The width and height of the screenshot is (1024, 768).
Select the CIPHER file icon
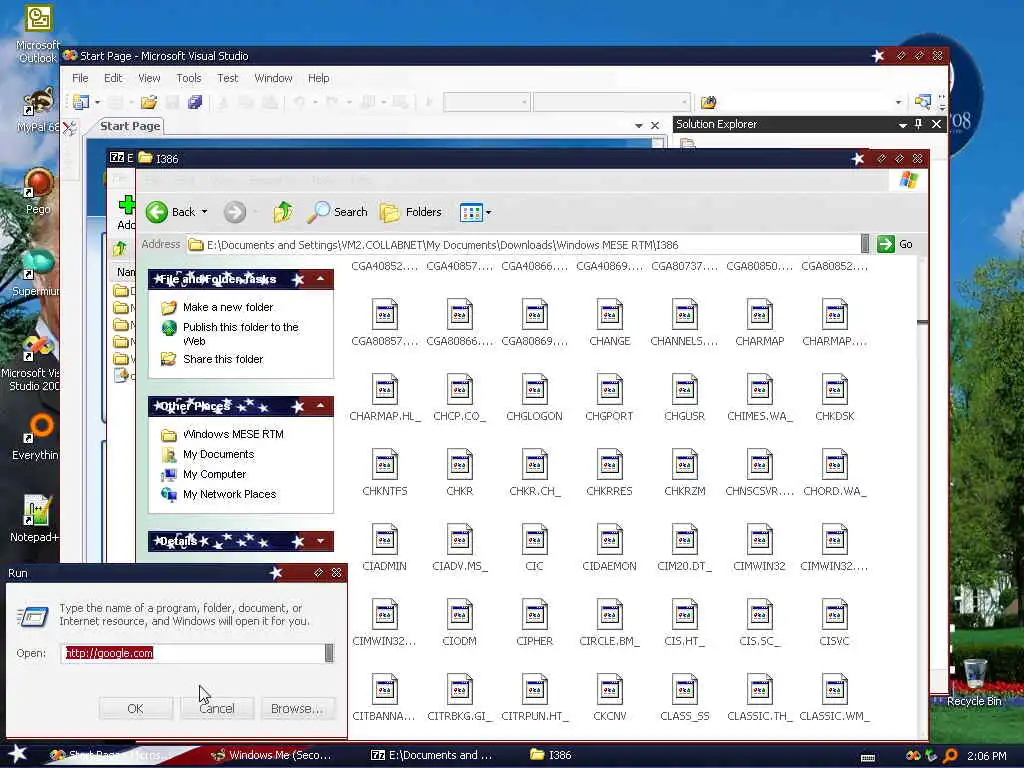[534, 615]
